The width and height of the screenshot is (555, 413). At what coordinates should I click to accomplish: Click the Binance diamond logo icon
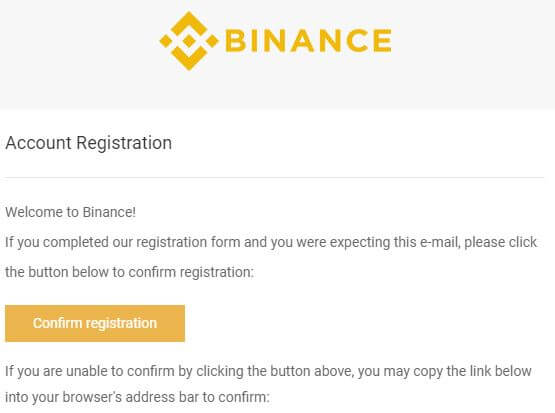(189, 41)
